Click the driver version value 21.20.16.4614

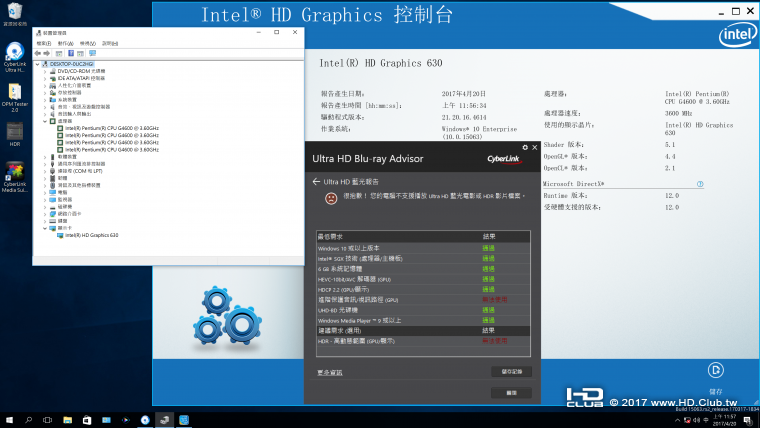point(464,117)
